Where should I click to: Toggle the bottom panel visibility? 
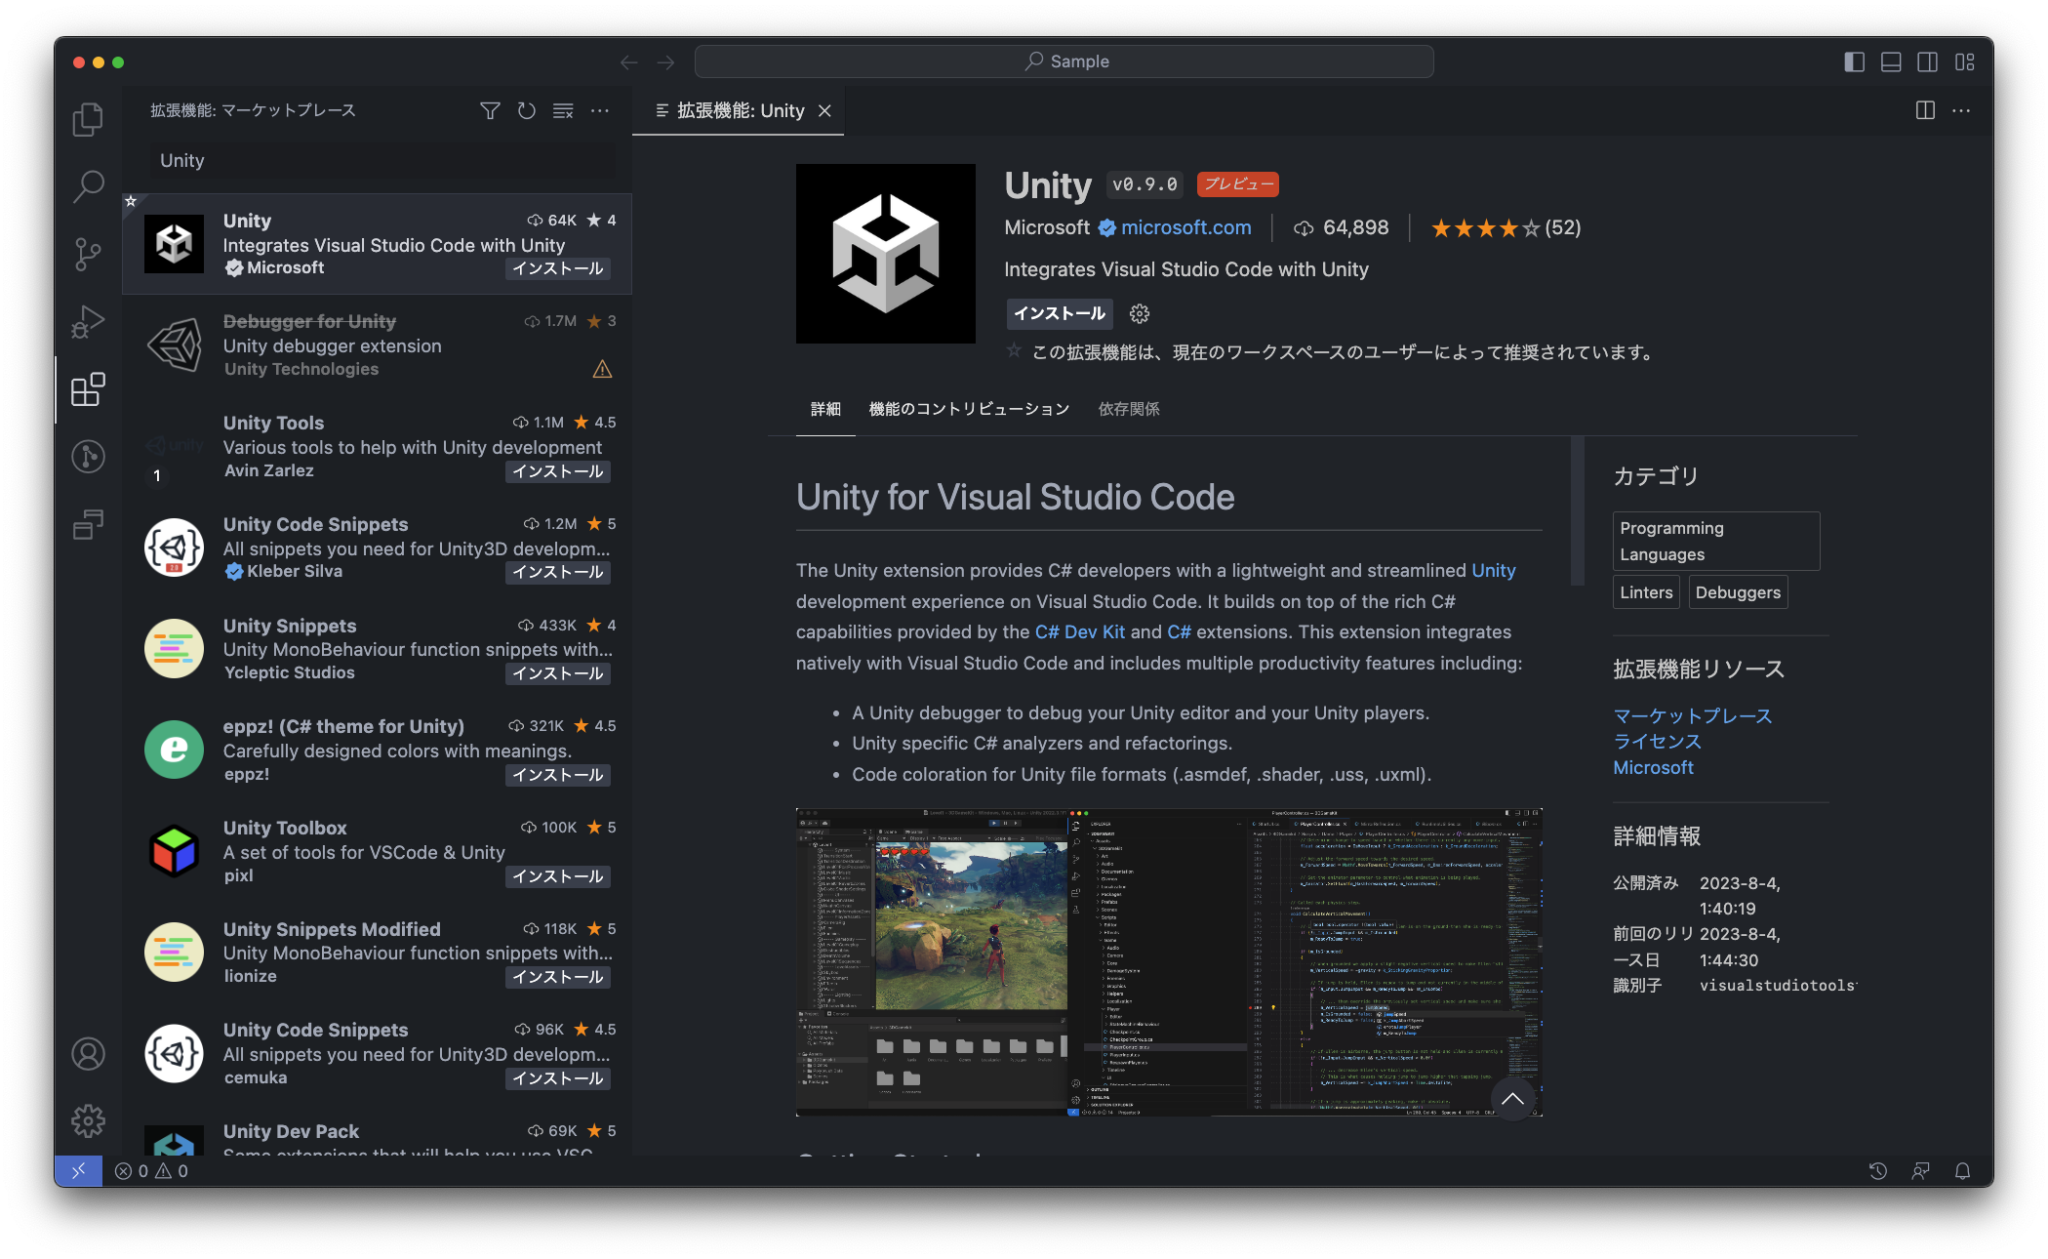click(1891, 61)
